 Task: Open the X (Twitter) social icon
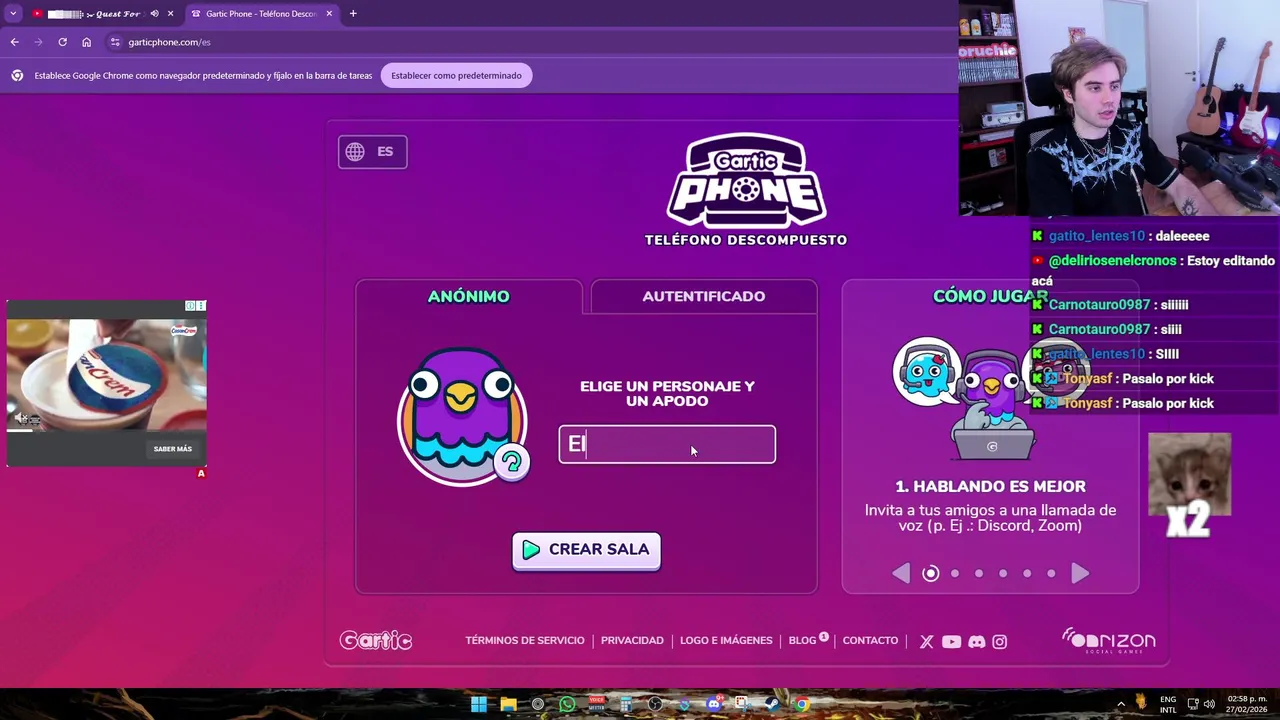[x=926, y=642]
